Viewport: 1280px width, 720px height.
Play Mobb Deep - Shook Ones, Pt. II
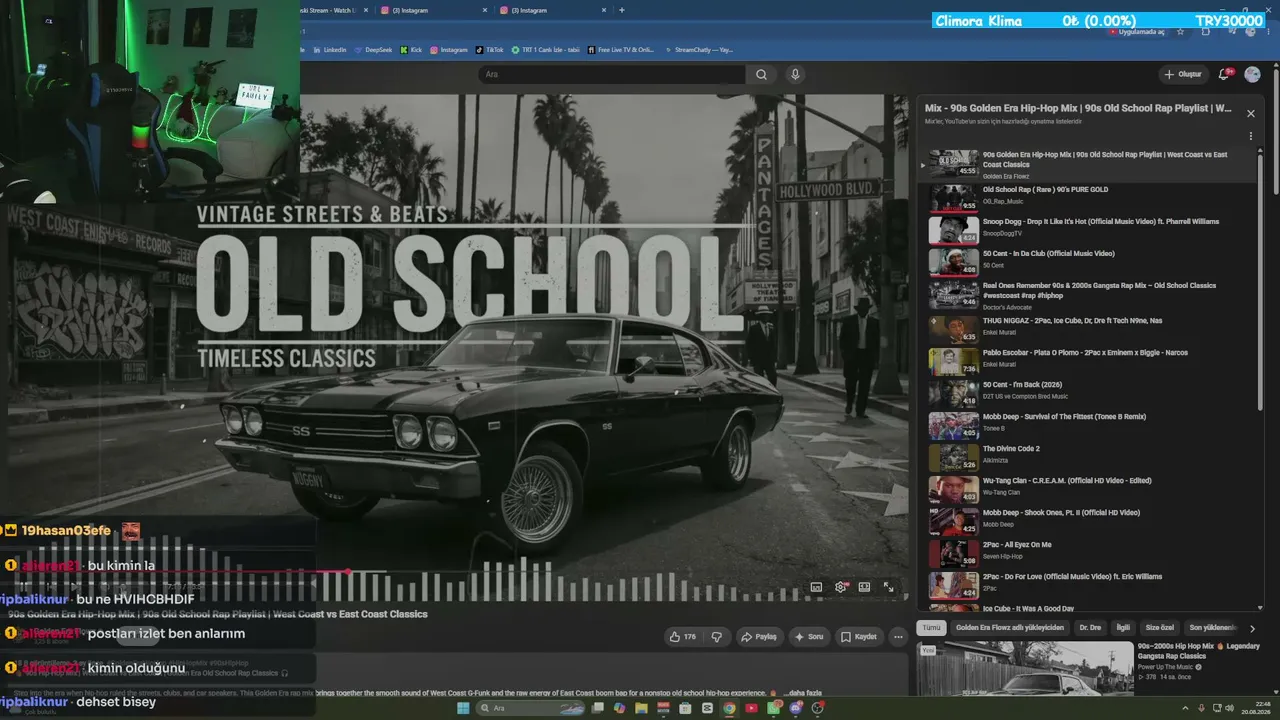[1089, 521]
